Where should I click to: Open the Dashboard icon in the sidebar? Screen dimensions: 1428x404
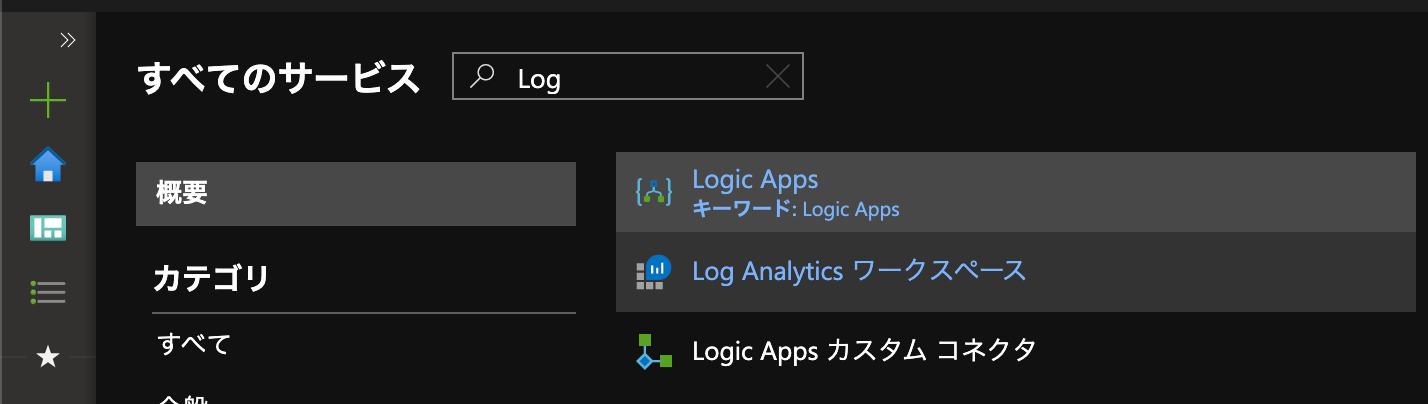click(48, 228)
